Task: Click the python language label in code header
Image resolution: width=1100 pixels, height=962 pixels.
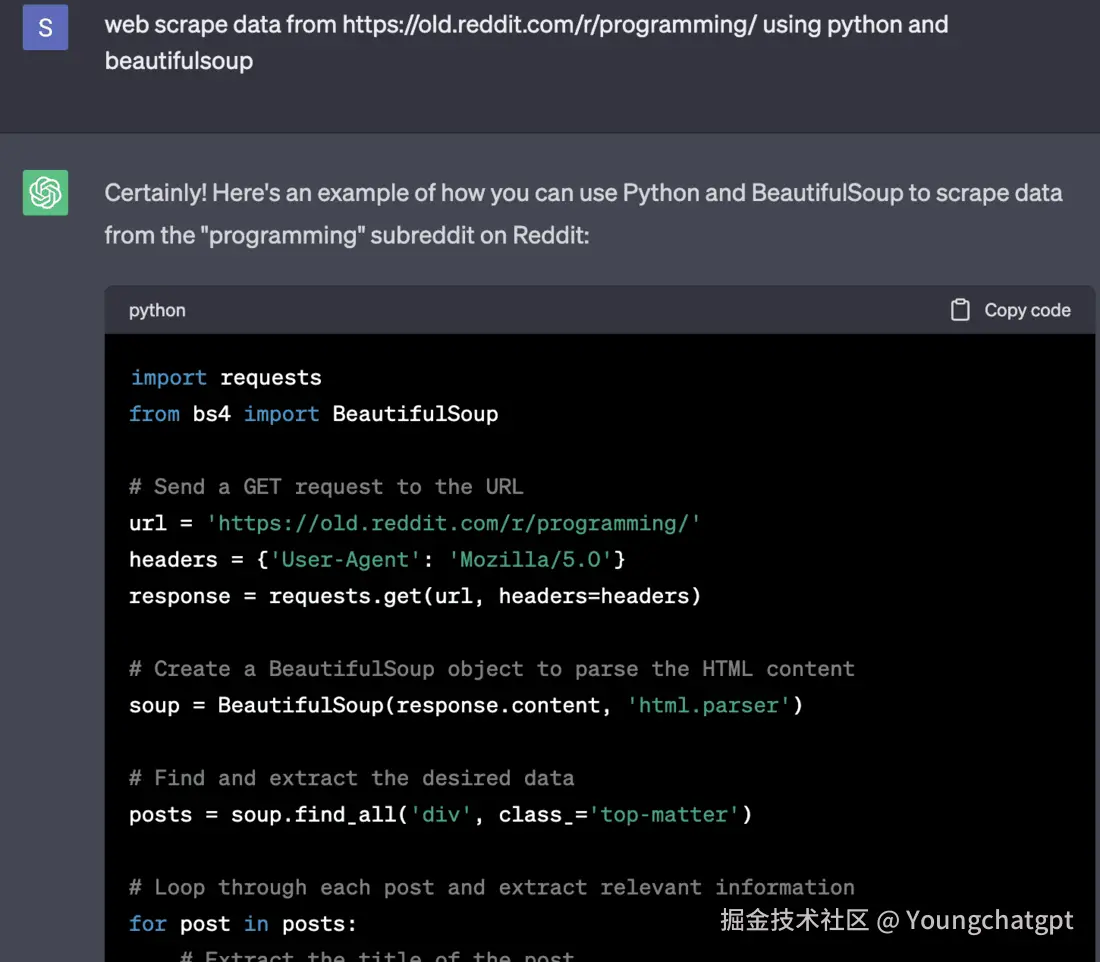Action: 157,310
